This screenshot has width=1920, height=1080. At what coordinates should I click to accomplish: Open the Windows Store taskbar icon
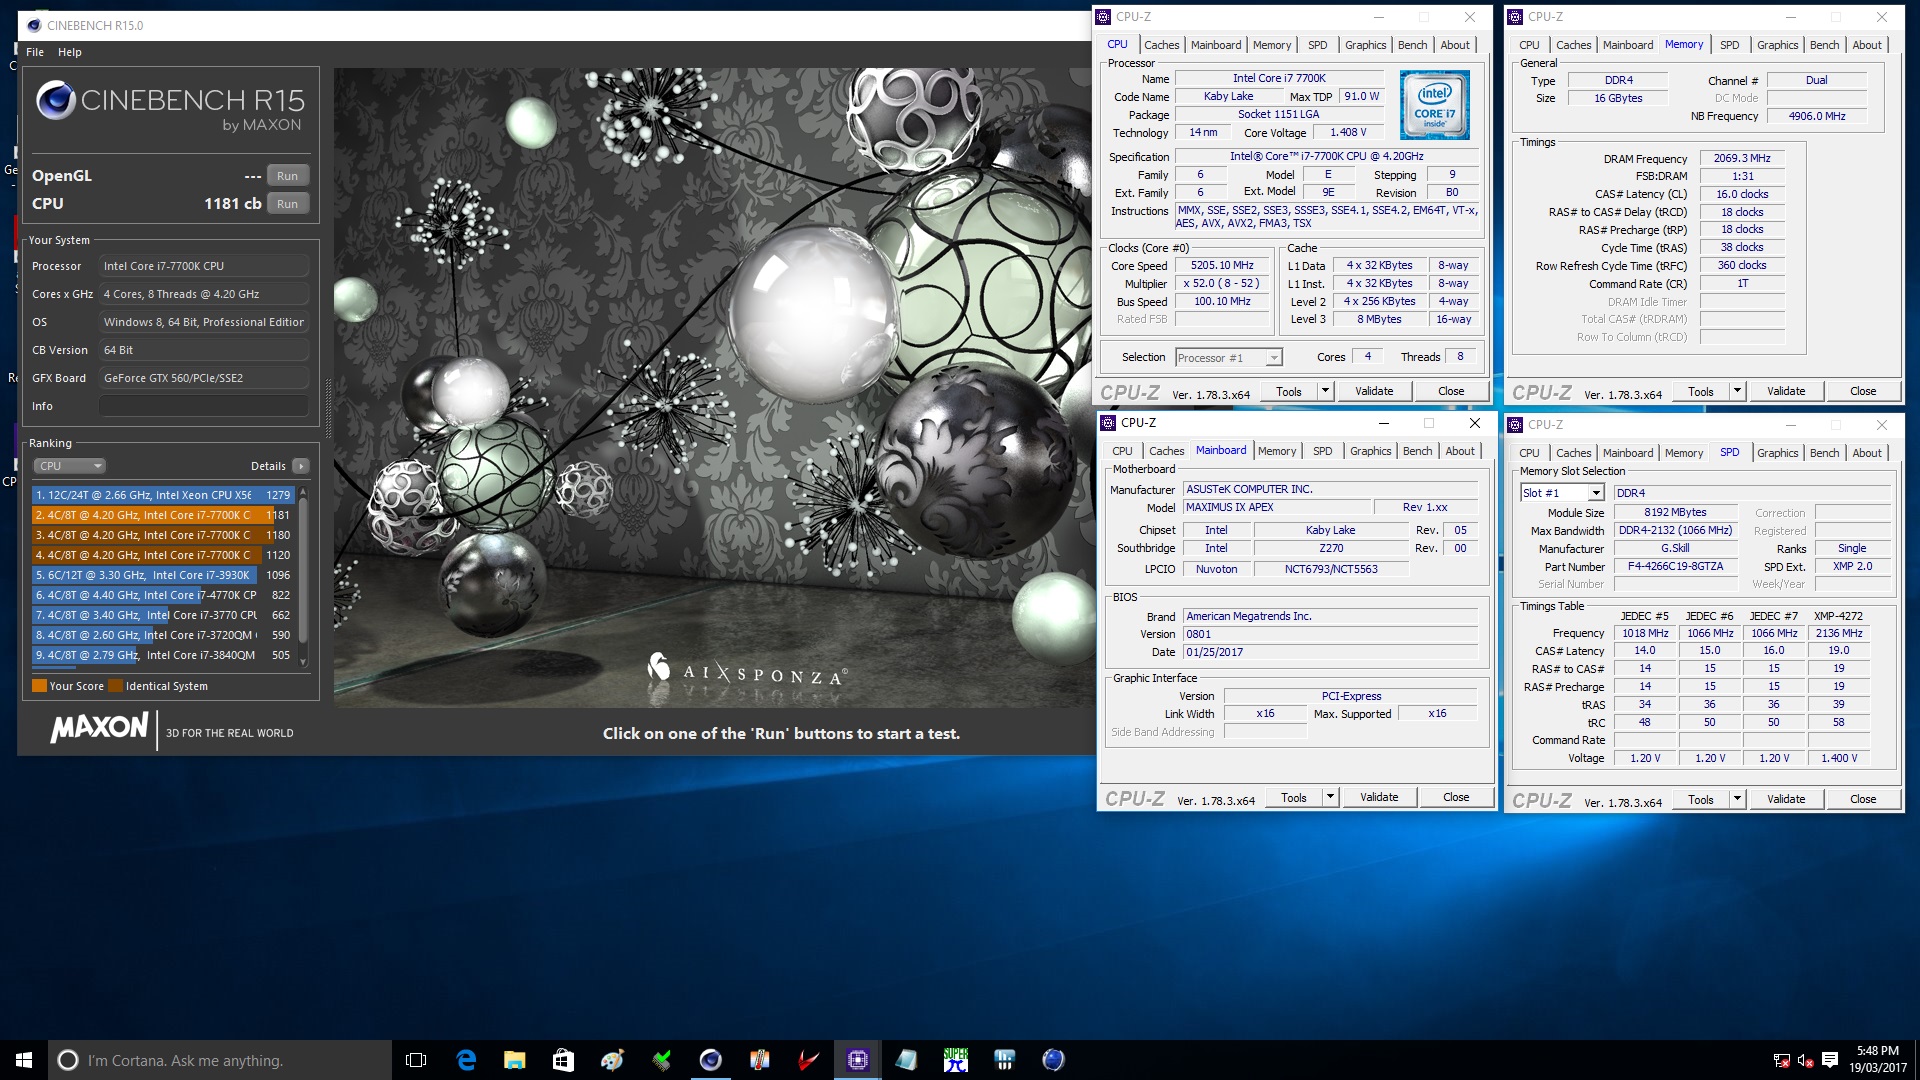(x=563, y=1060)
